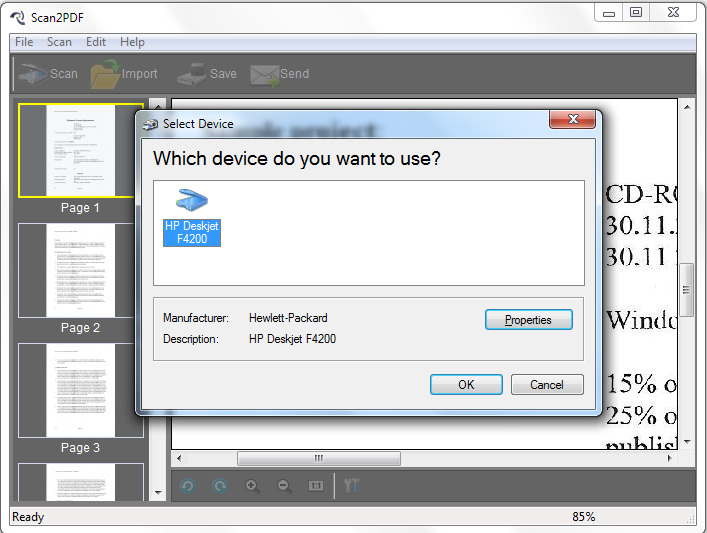Click the horizontal scroll right arrow
Viewport: 707px width, 533px height.
pyautogui.click(x=670, y=459)
